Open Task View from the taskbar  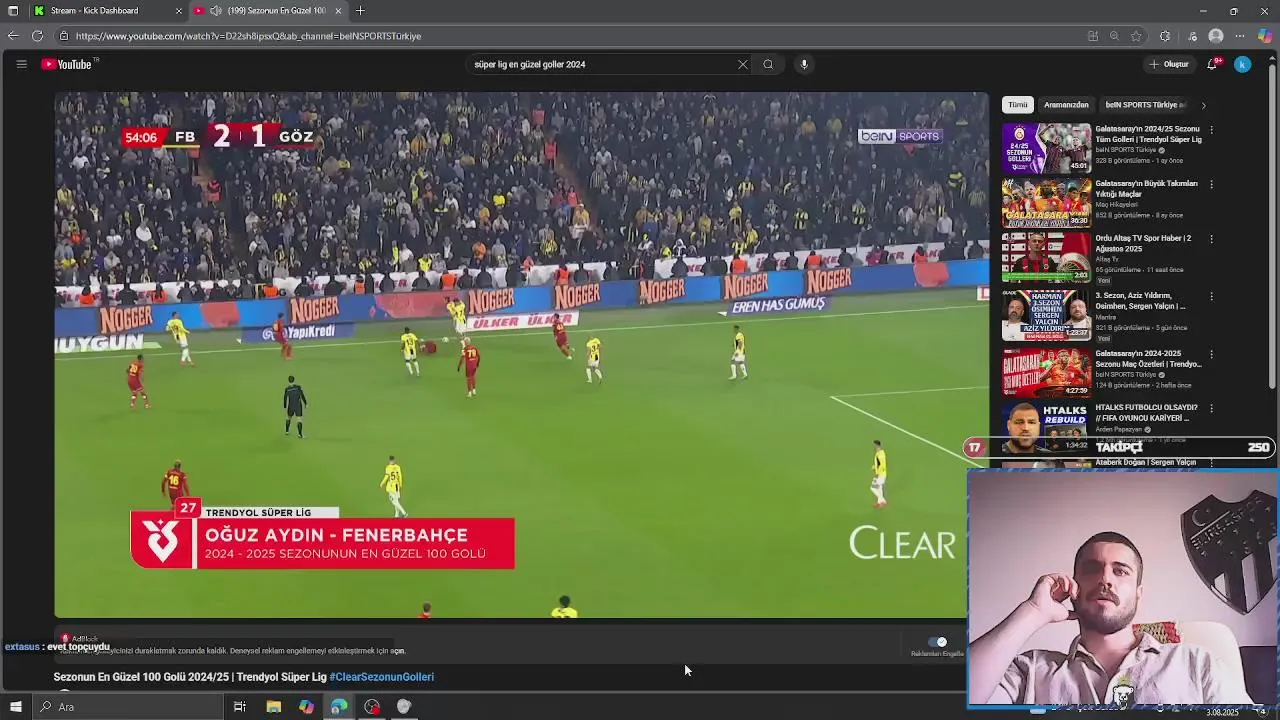pyautogui.click(x=240, y=707)
